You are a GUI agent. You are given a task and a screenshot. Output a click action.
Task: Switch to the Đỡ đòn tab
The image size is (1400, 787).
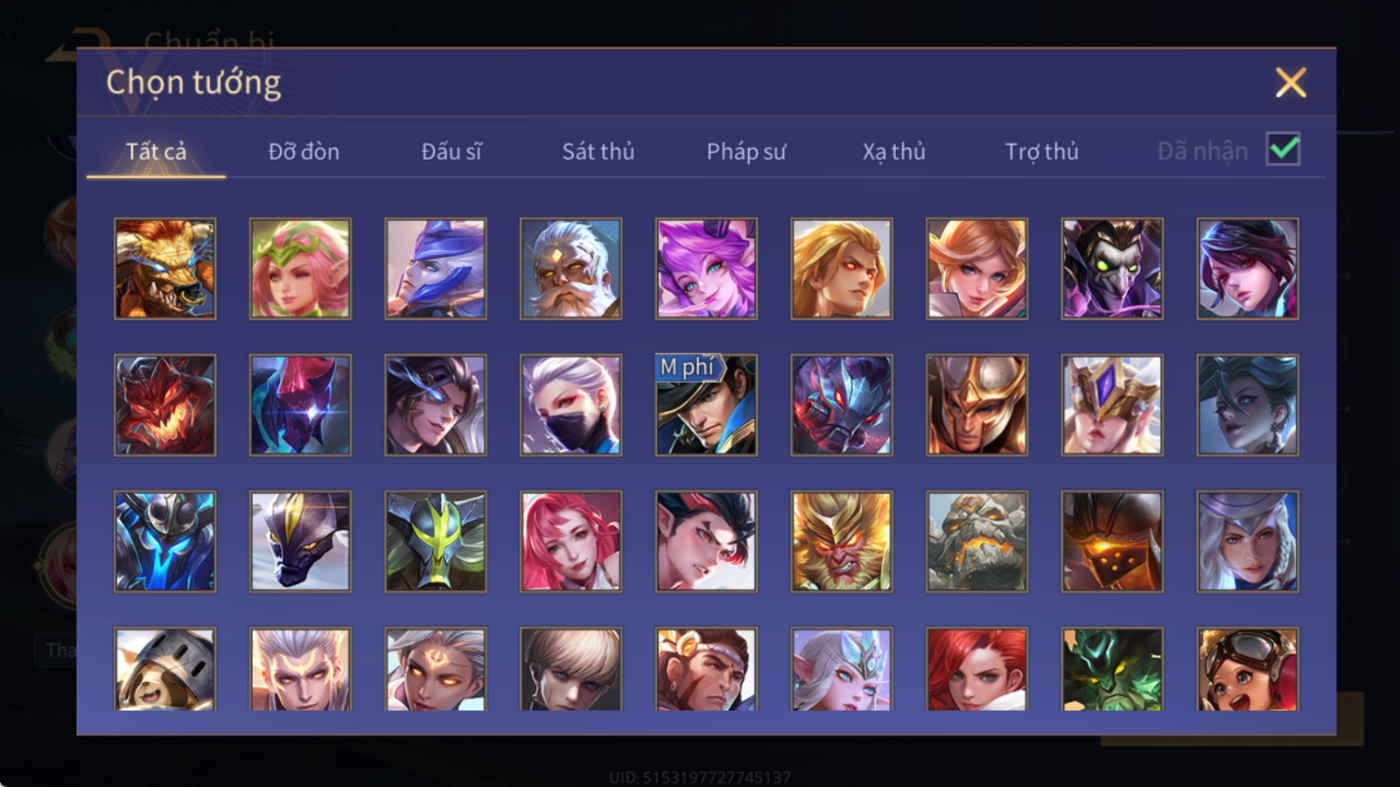point(304,152)
